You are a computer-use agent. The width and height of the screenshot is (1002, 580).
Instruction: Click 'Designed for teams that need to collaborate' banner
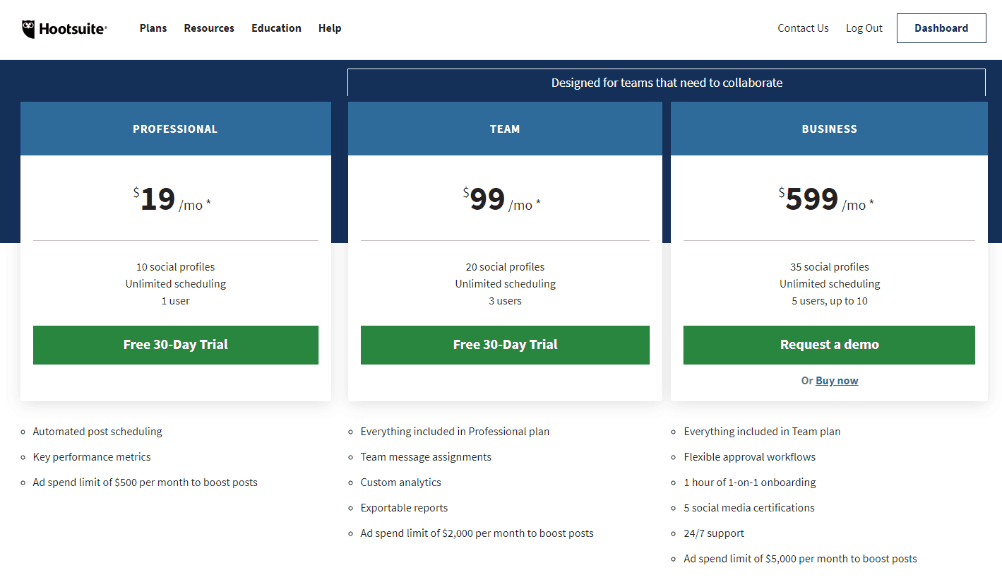(x=667, y=82)
